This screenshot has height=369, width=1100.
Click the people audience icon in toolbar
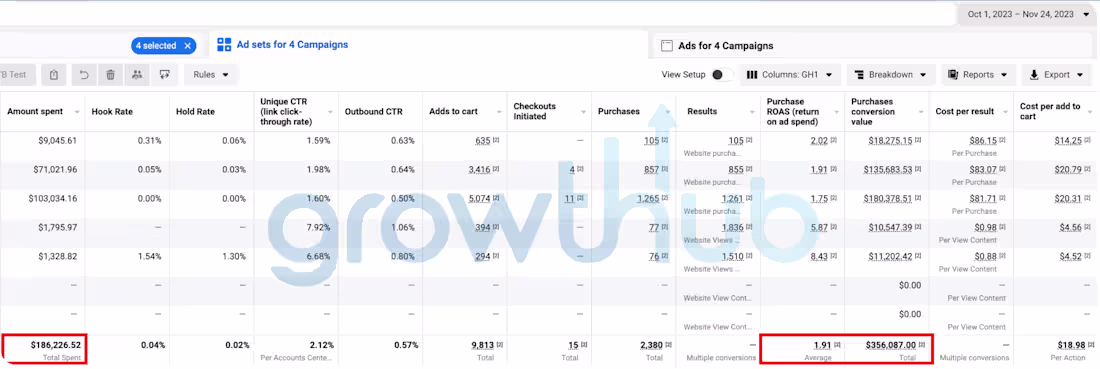click(138, 74)
